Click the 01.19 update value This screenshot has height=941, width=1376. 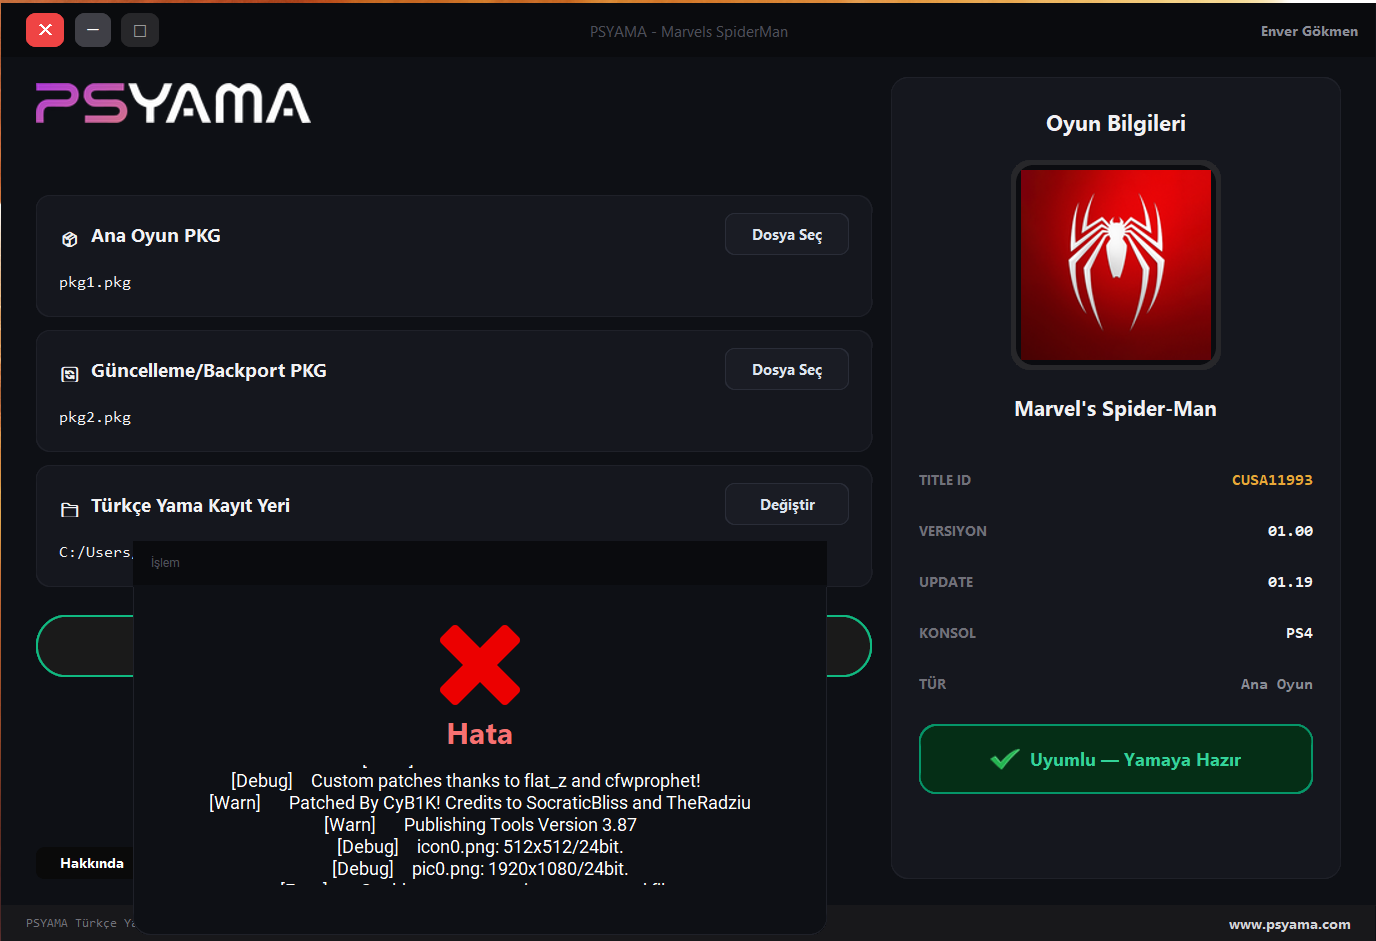pyautogui.click(x=1290, y=582)
